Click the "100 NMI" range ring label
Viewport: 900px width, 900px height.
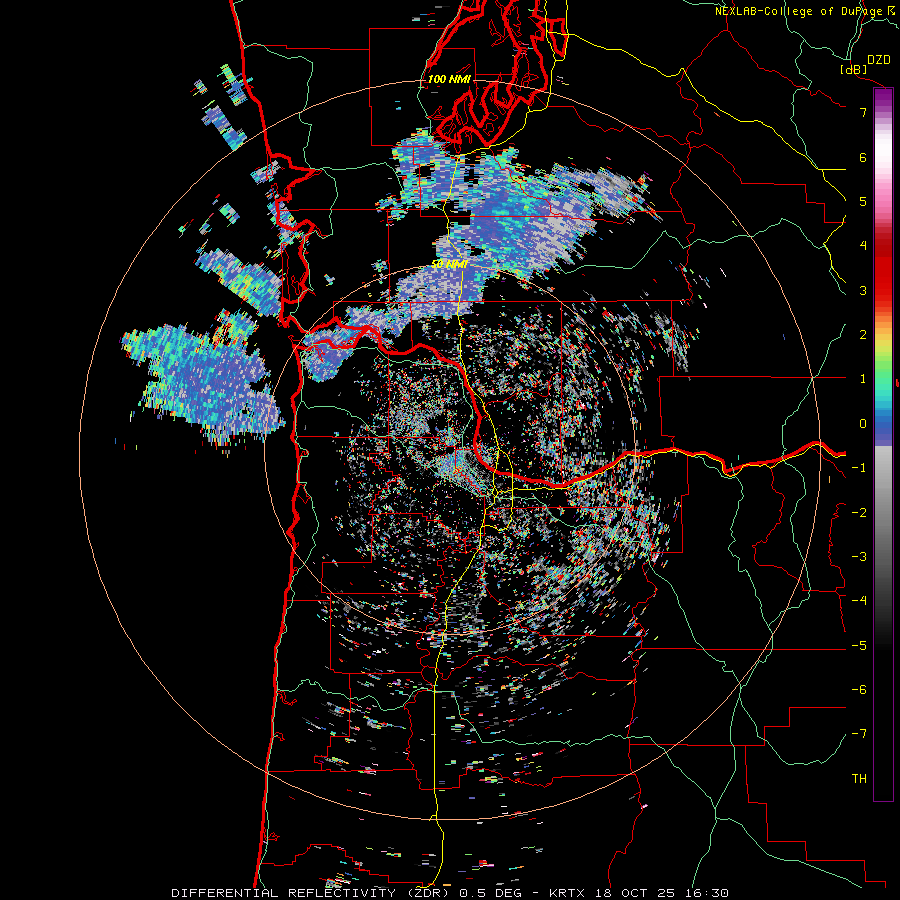449,79
